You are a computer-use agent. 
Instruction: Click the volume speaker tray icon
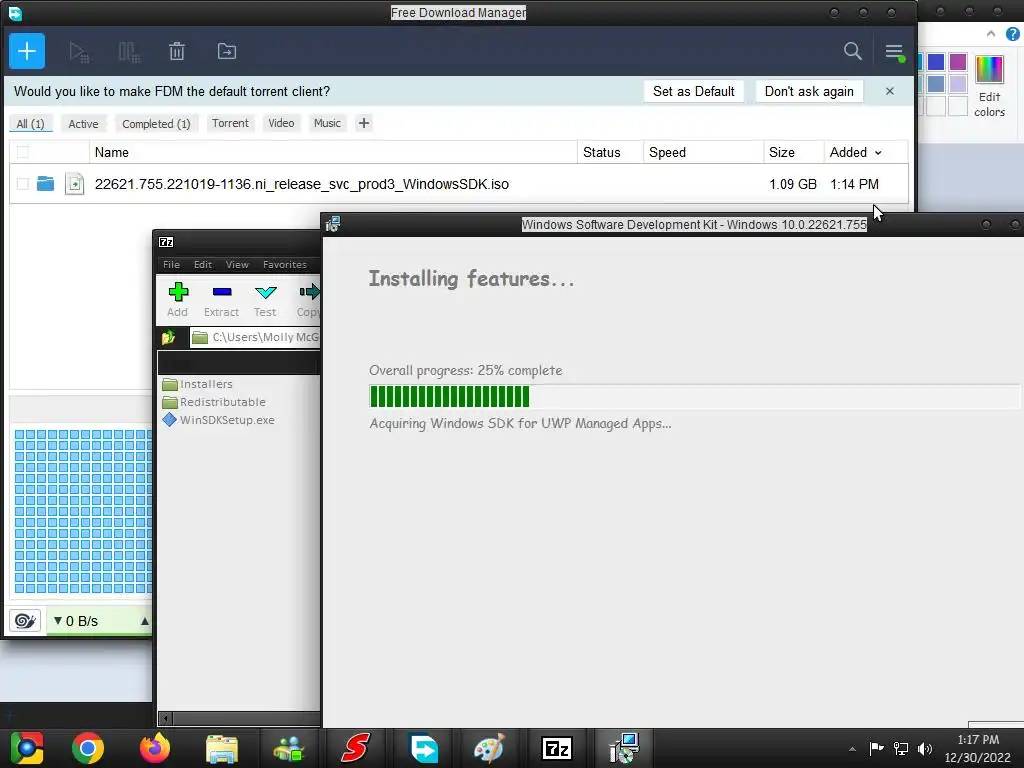[x=924, y=749]
